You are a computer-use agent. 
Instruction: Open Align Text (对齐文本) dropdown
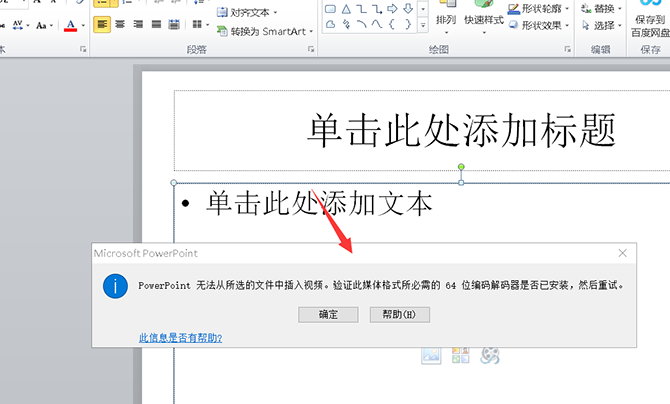[247, 12]
